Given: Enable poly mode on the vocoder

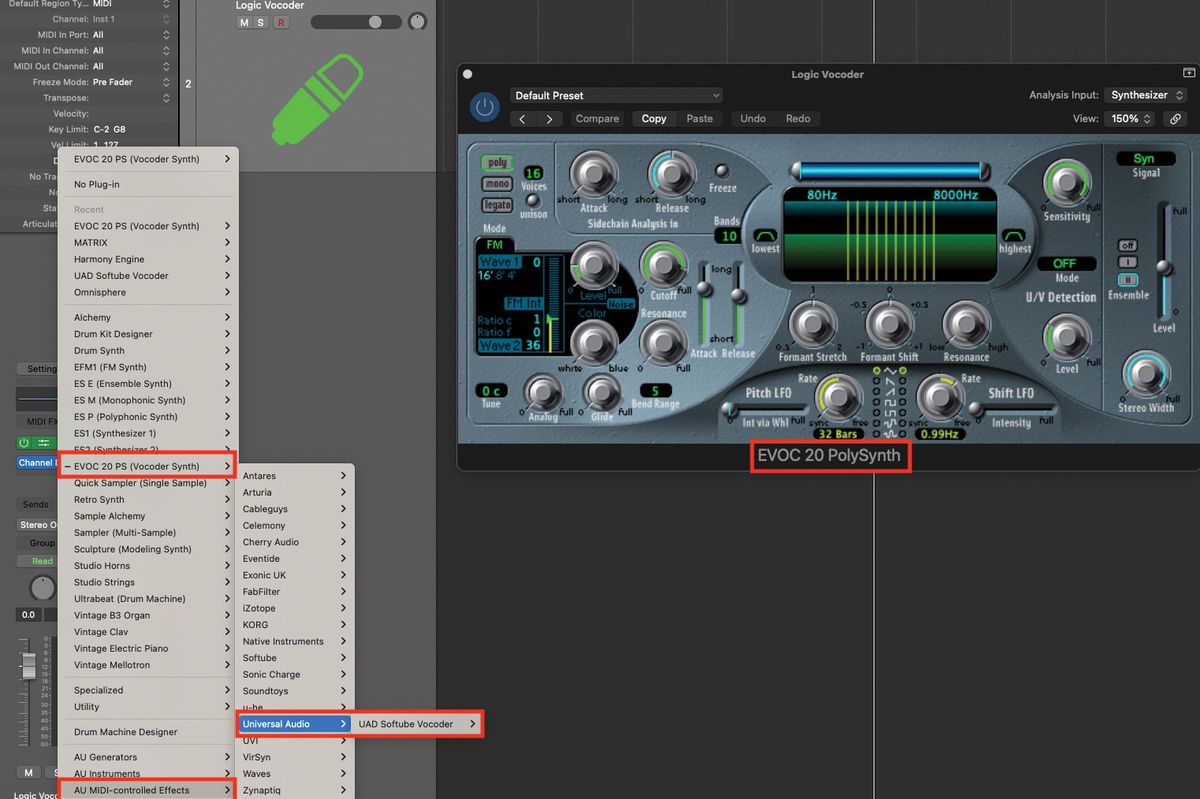Looking at the screenshot, I should pos(497,162).
